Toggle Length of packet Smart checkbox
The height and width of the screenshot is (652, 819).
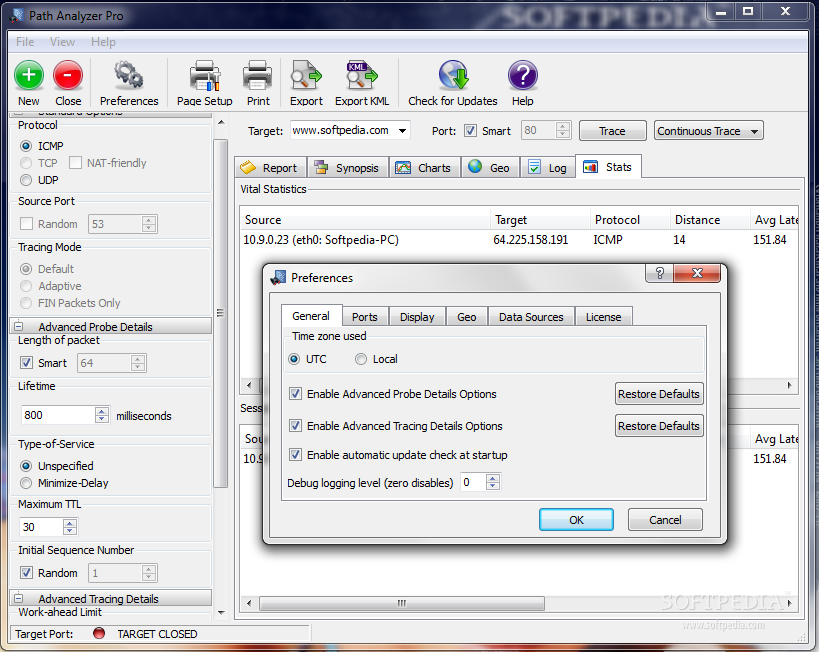[x=26, y=363]
